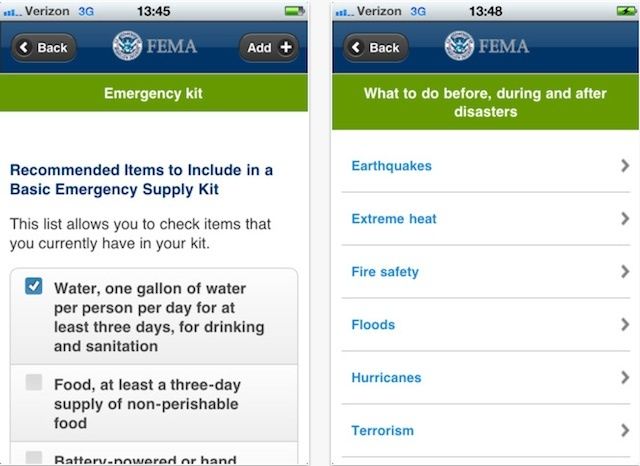The height and width of the screenshot is (466, 640).
Task: Select Hurricanes from the disaster list
Action: click(386, 378)
